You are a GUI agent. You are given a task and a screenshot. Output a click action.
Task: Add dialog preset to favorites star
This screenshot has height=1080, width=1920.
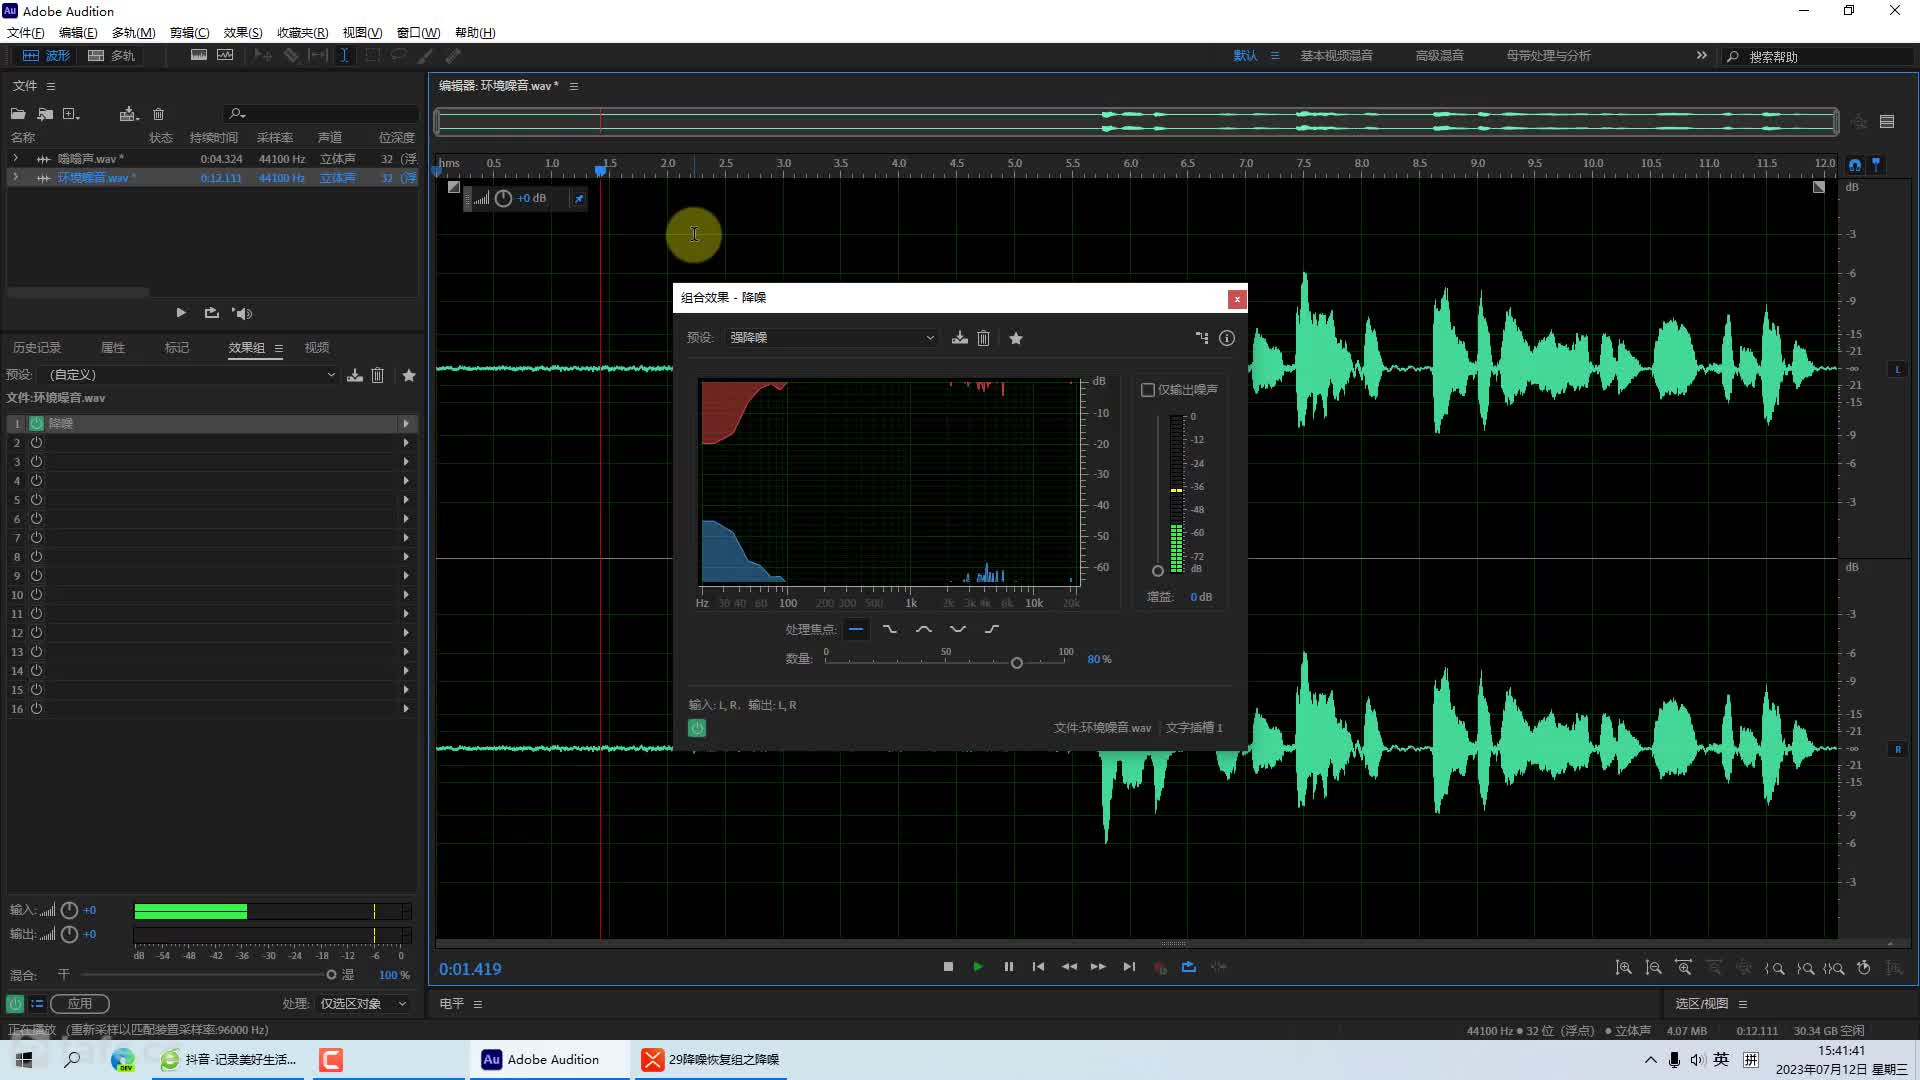pos(1016,338)
